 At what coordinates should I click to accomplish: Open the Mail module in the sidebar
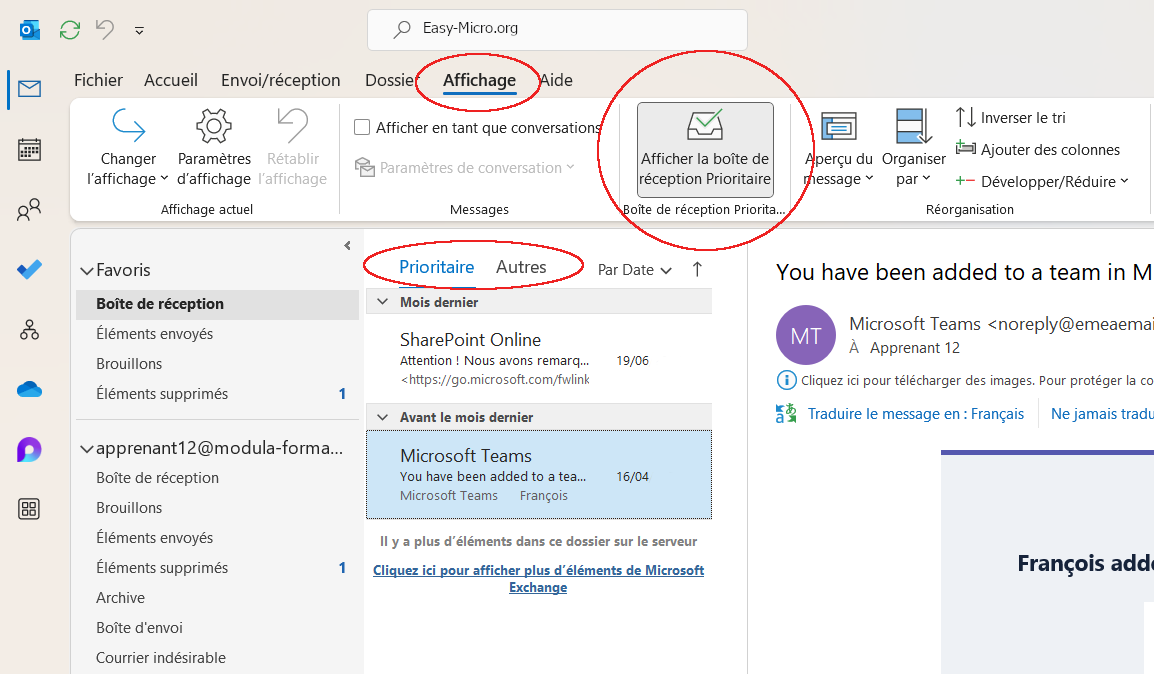29,89
